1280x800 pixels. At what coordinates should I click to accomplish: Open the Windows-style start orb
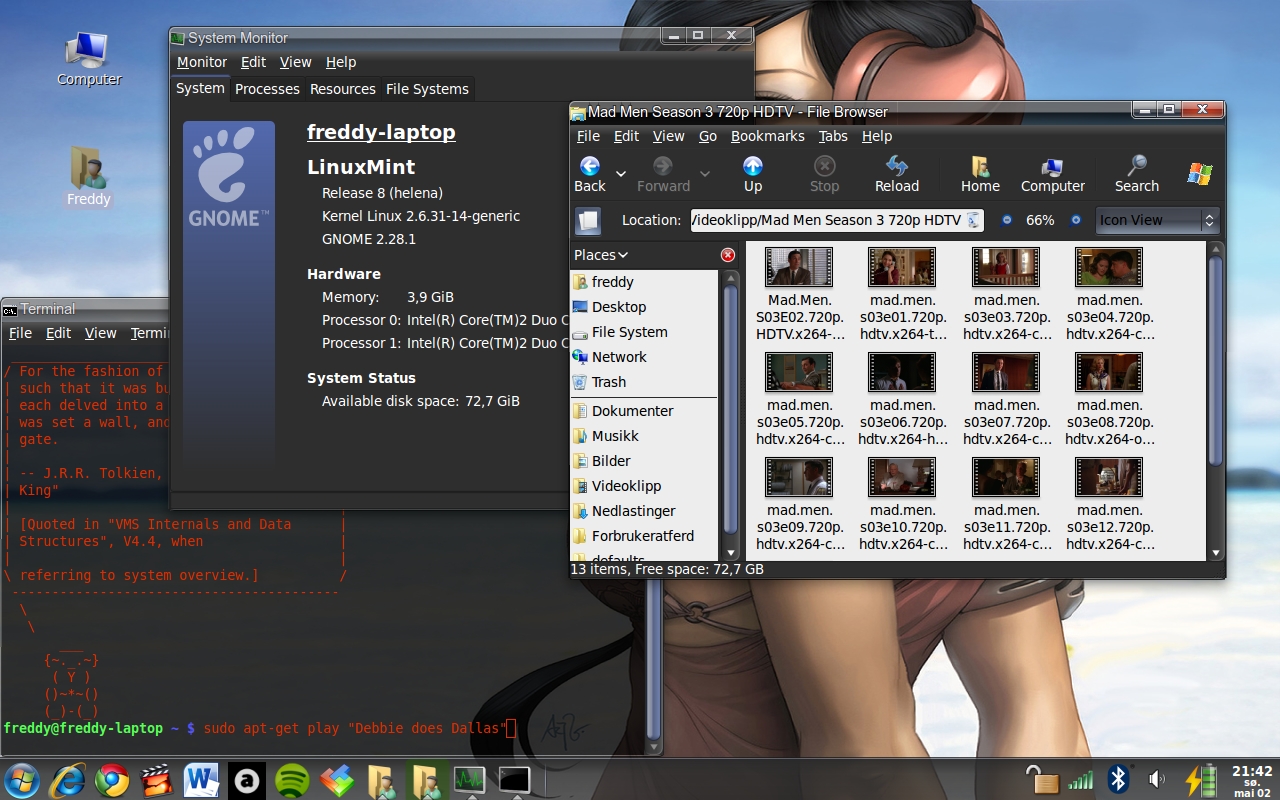coord(22,780)
